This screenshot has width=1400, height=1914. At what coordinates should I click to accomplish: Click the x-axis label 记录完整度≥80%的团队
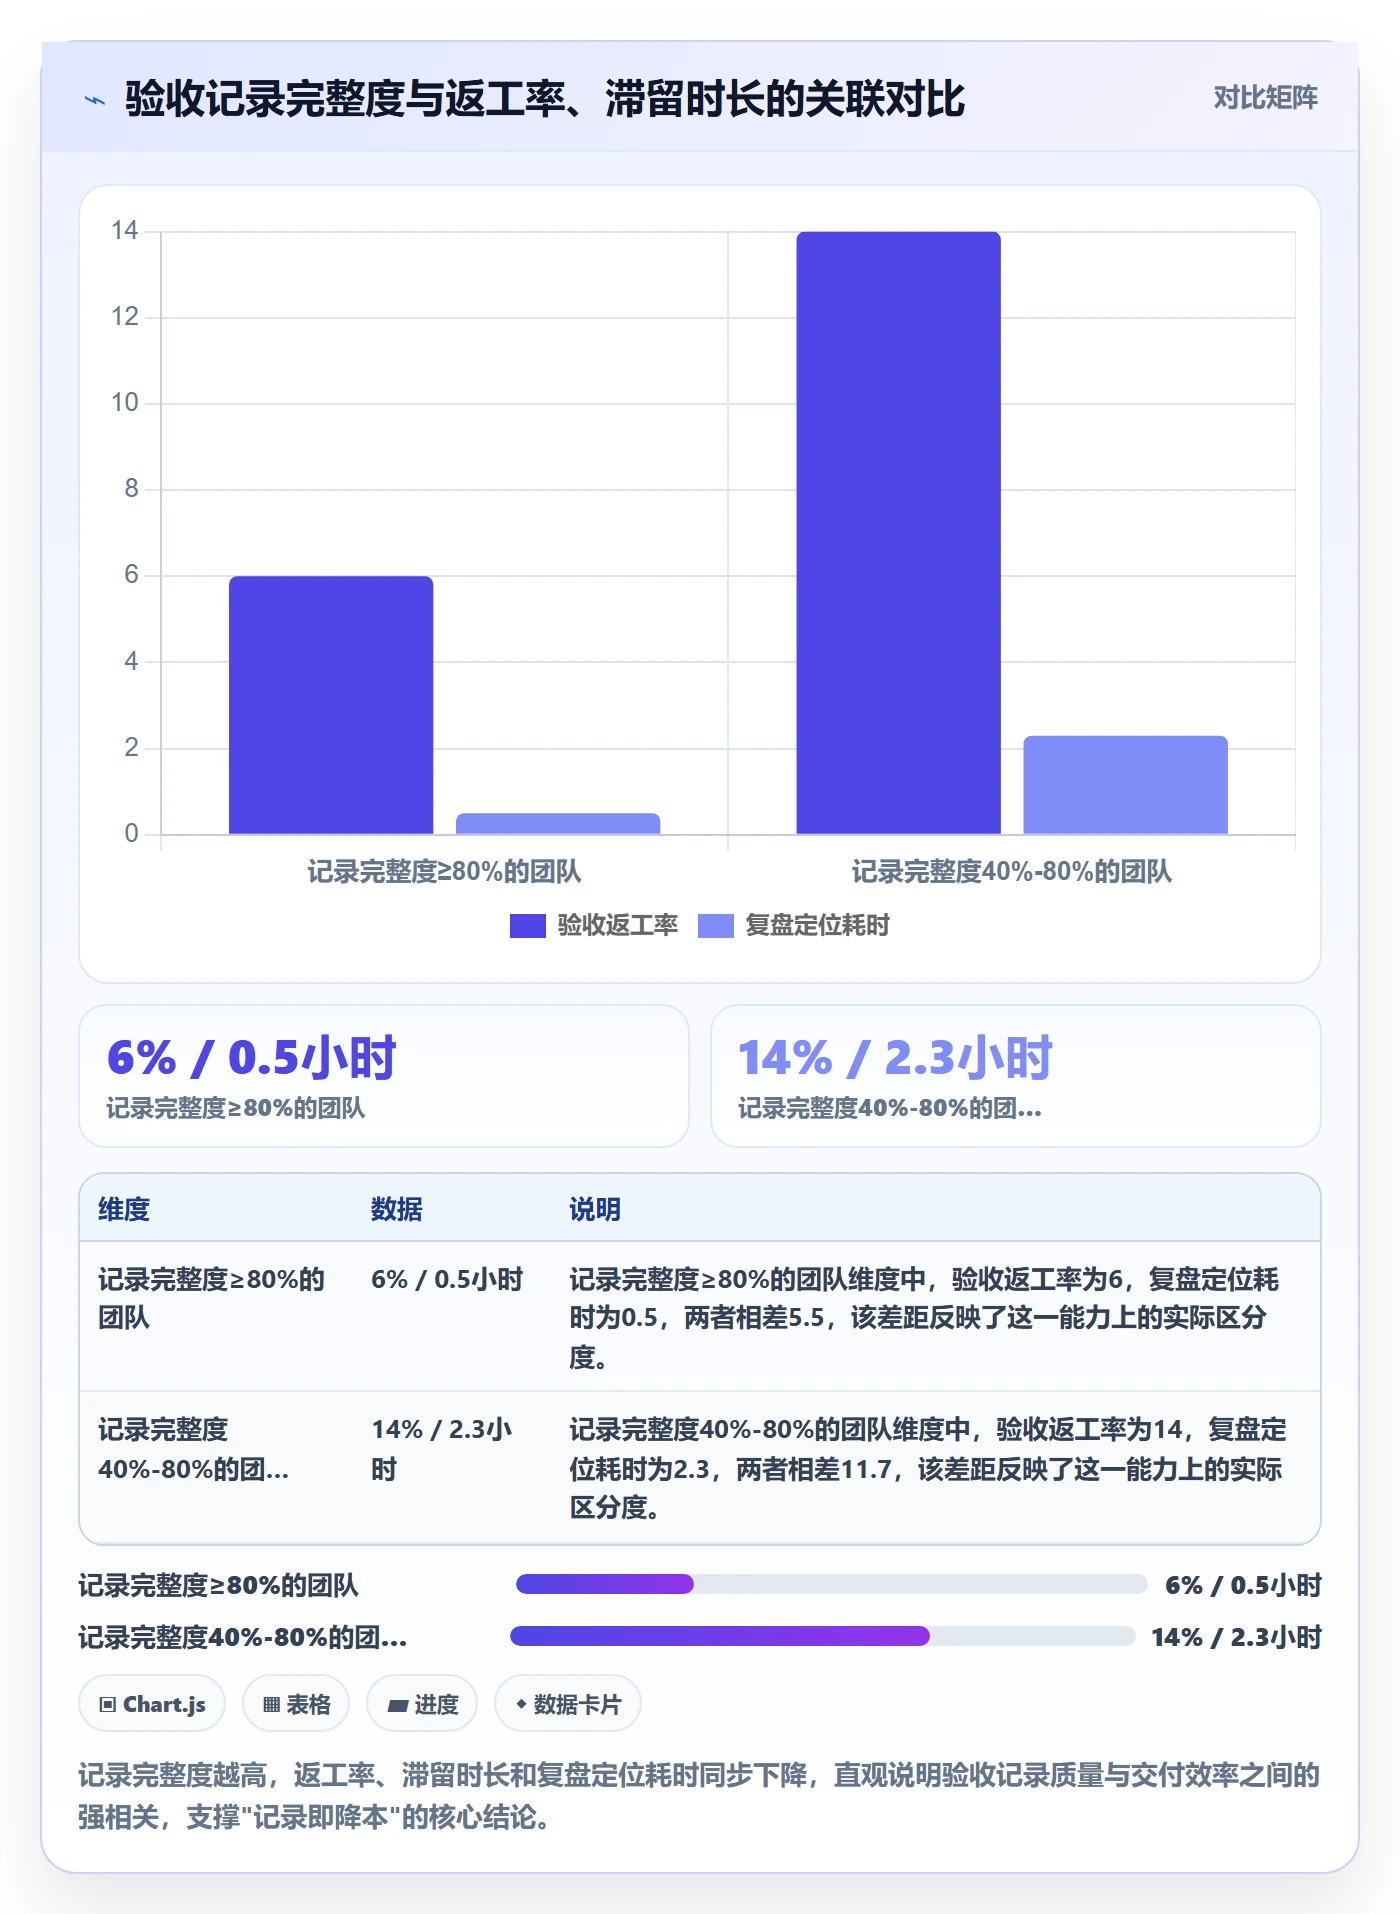coord(444,872)
